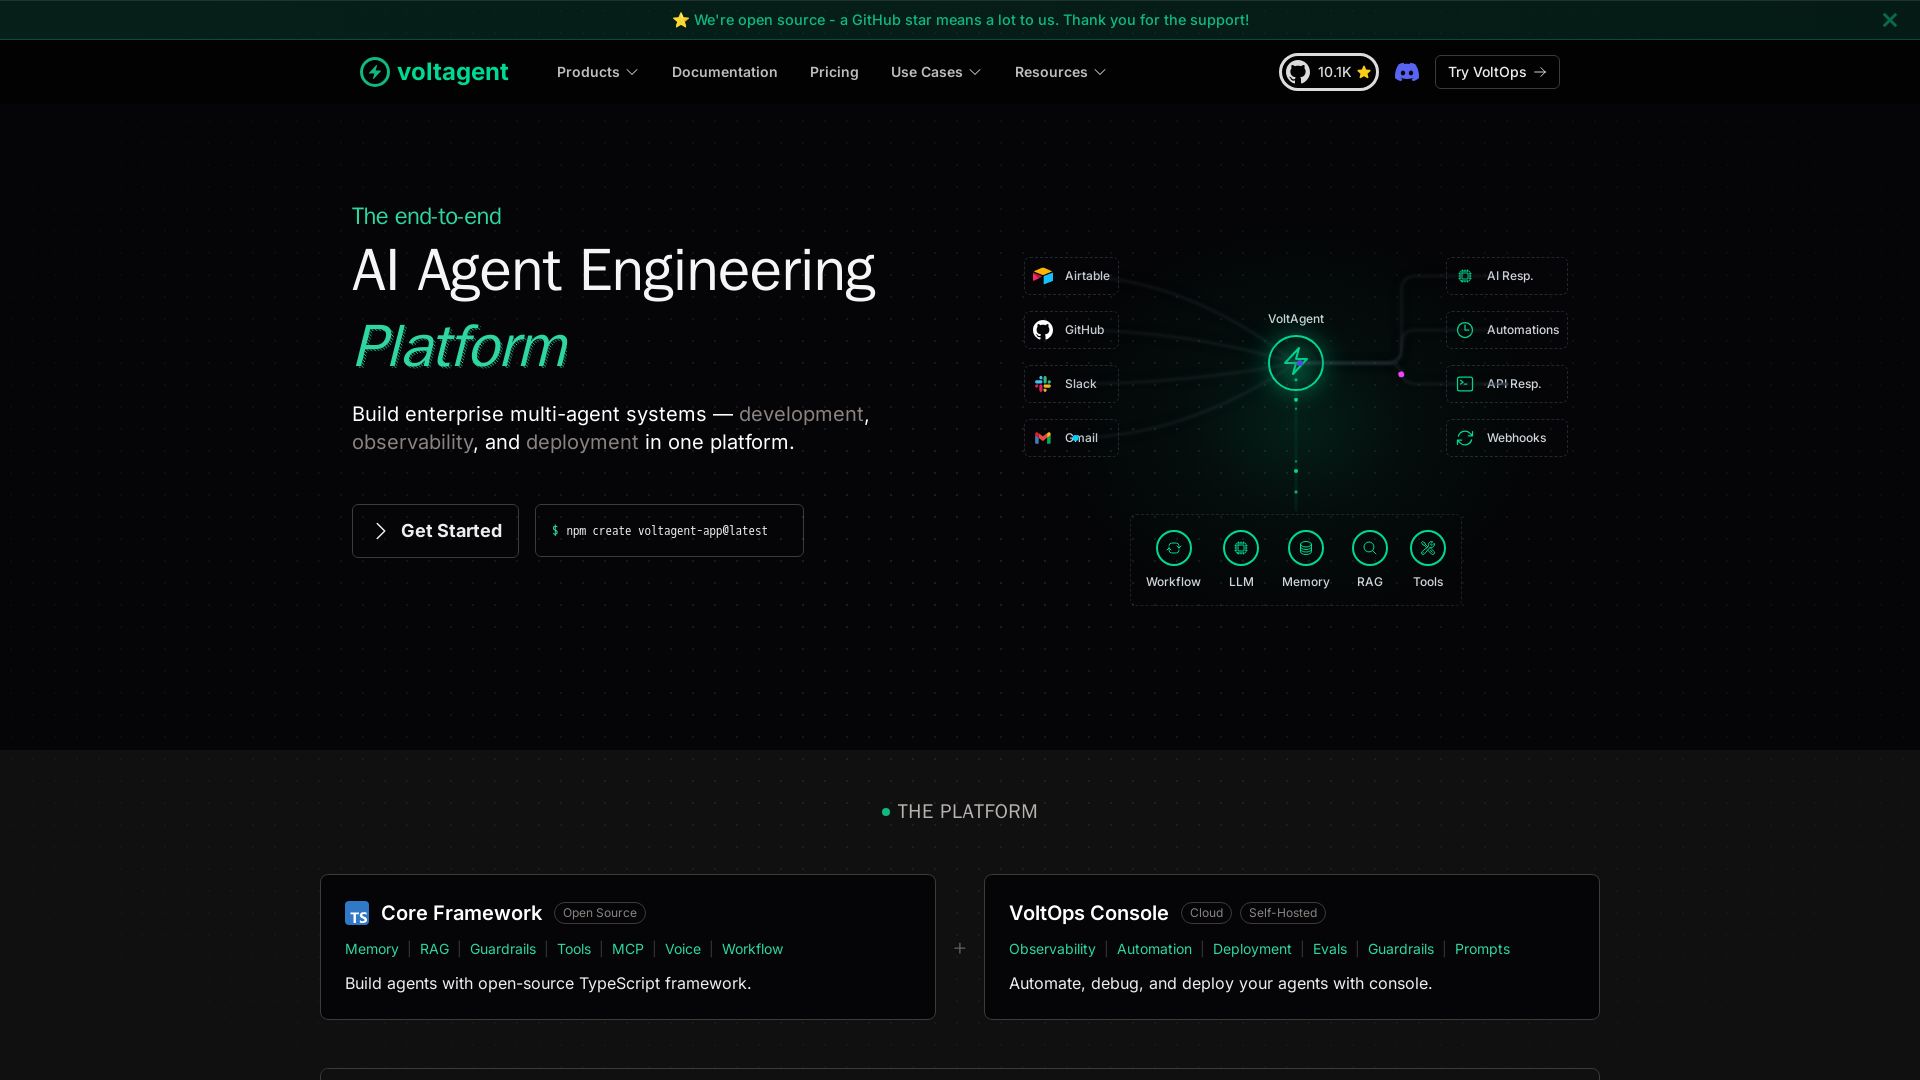
Task: Dismiss the open source announcement banner
Action: click(1889, 20)
